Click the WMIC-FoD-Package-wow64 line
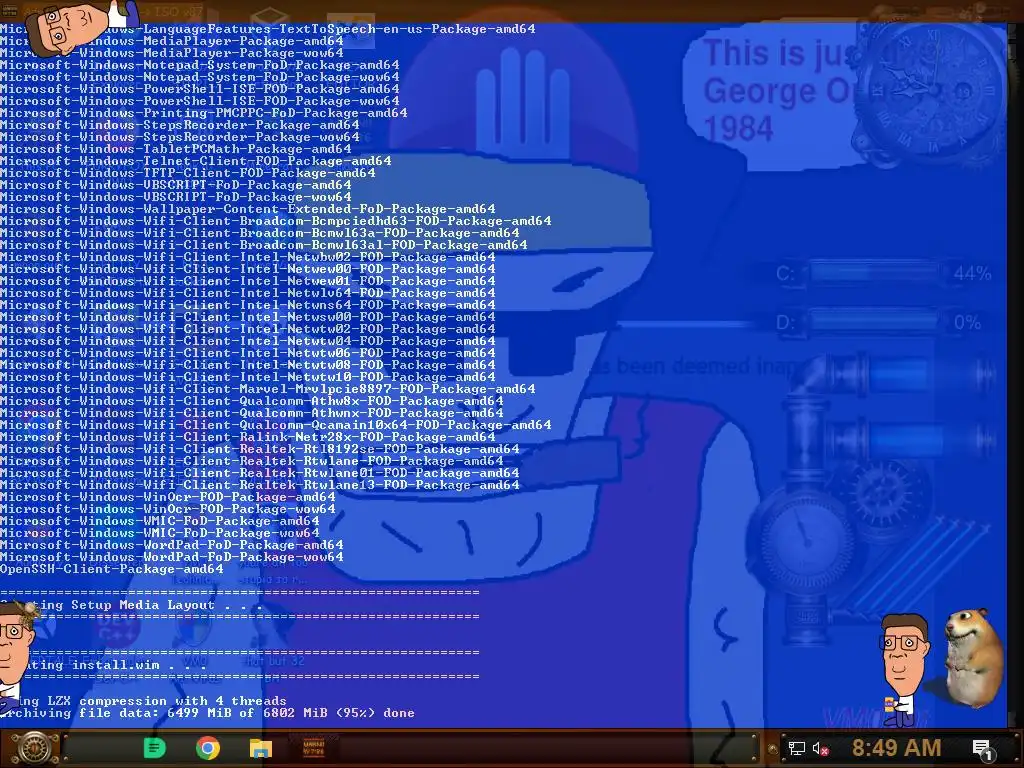1024x768 pixels. tap(160, 533)
